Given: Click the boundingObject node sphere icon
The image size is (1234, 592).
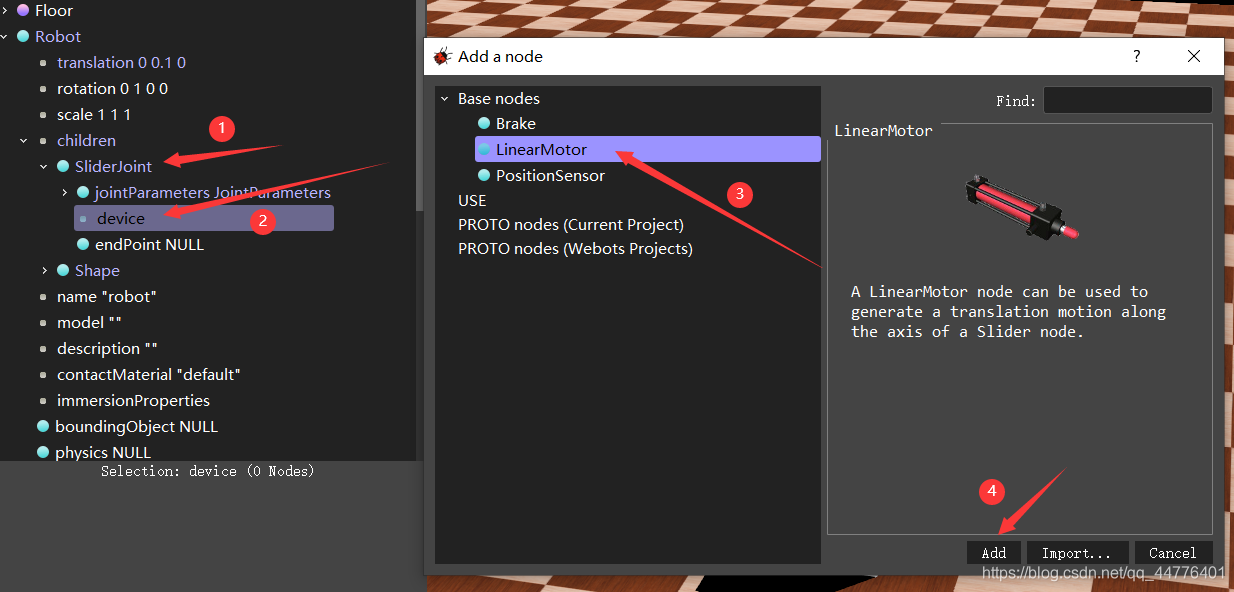Looking at the screenshot, I should pos(43,426).
